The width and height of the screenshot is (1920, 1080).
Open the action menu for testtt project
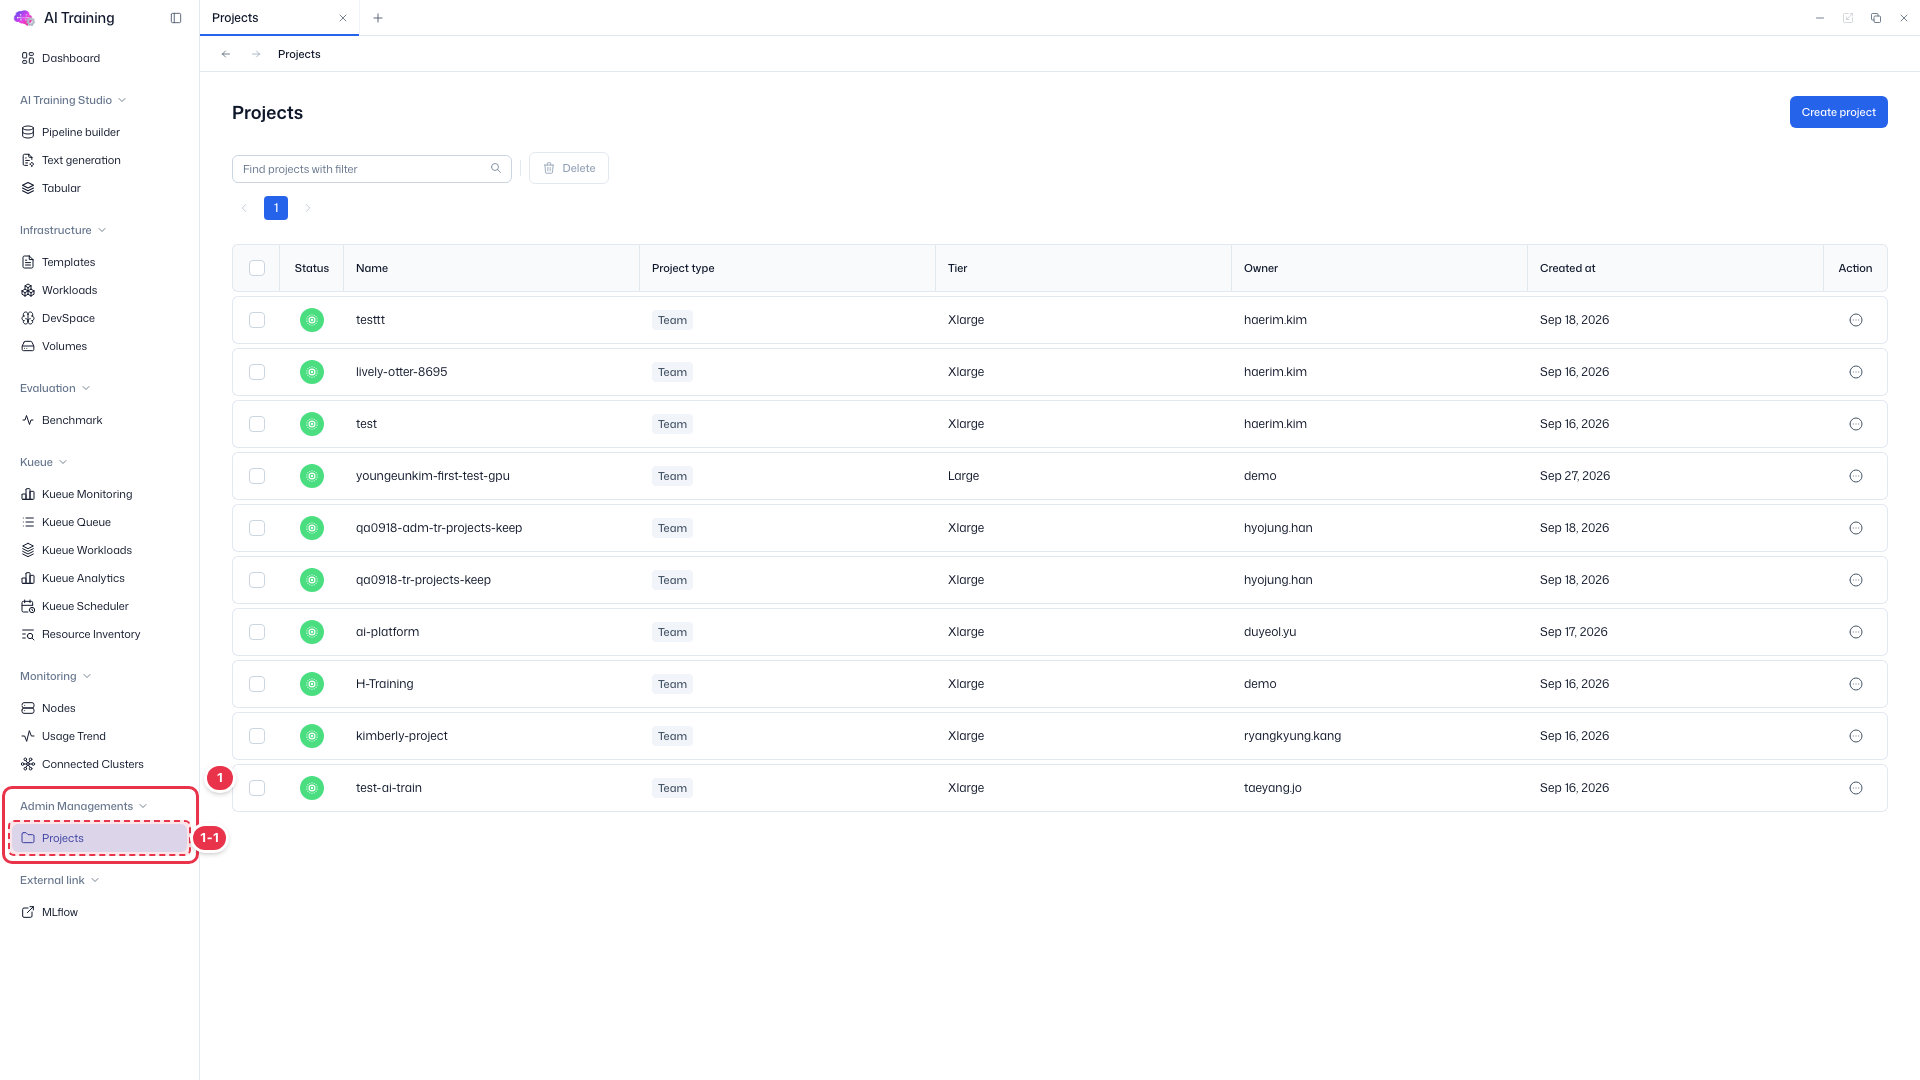(x=1856, y=320)
